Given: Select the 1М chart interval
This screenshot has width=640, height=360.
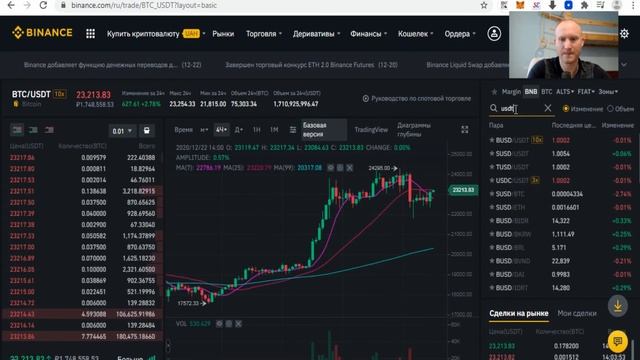Looking at the screenshot, I should coord(274,130).
